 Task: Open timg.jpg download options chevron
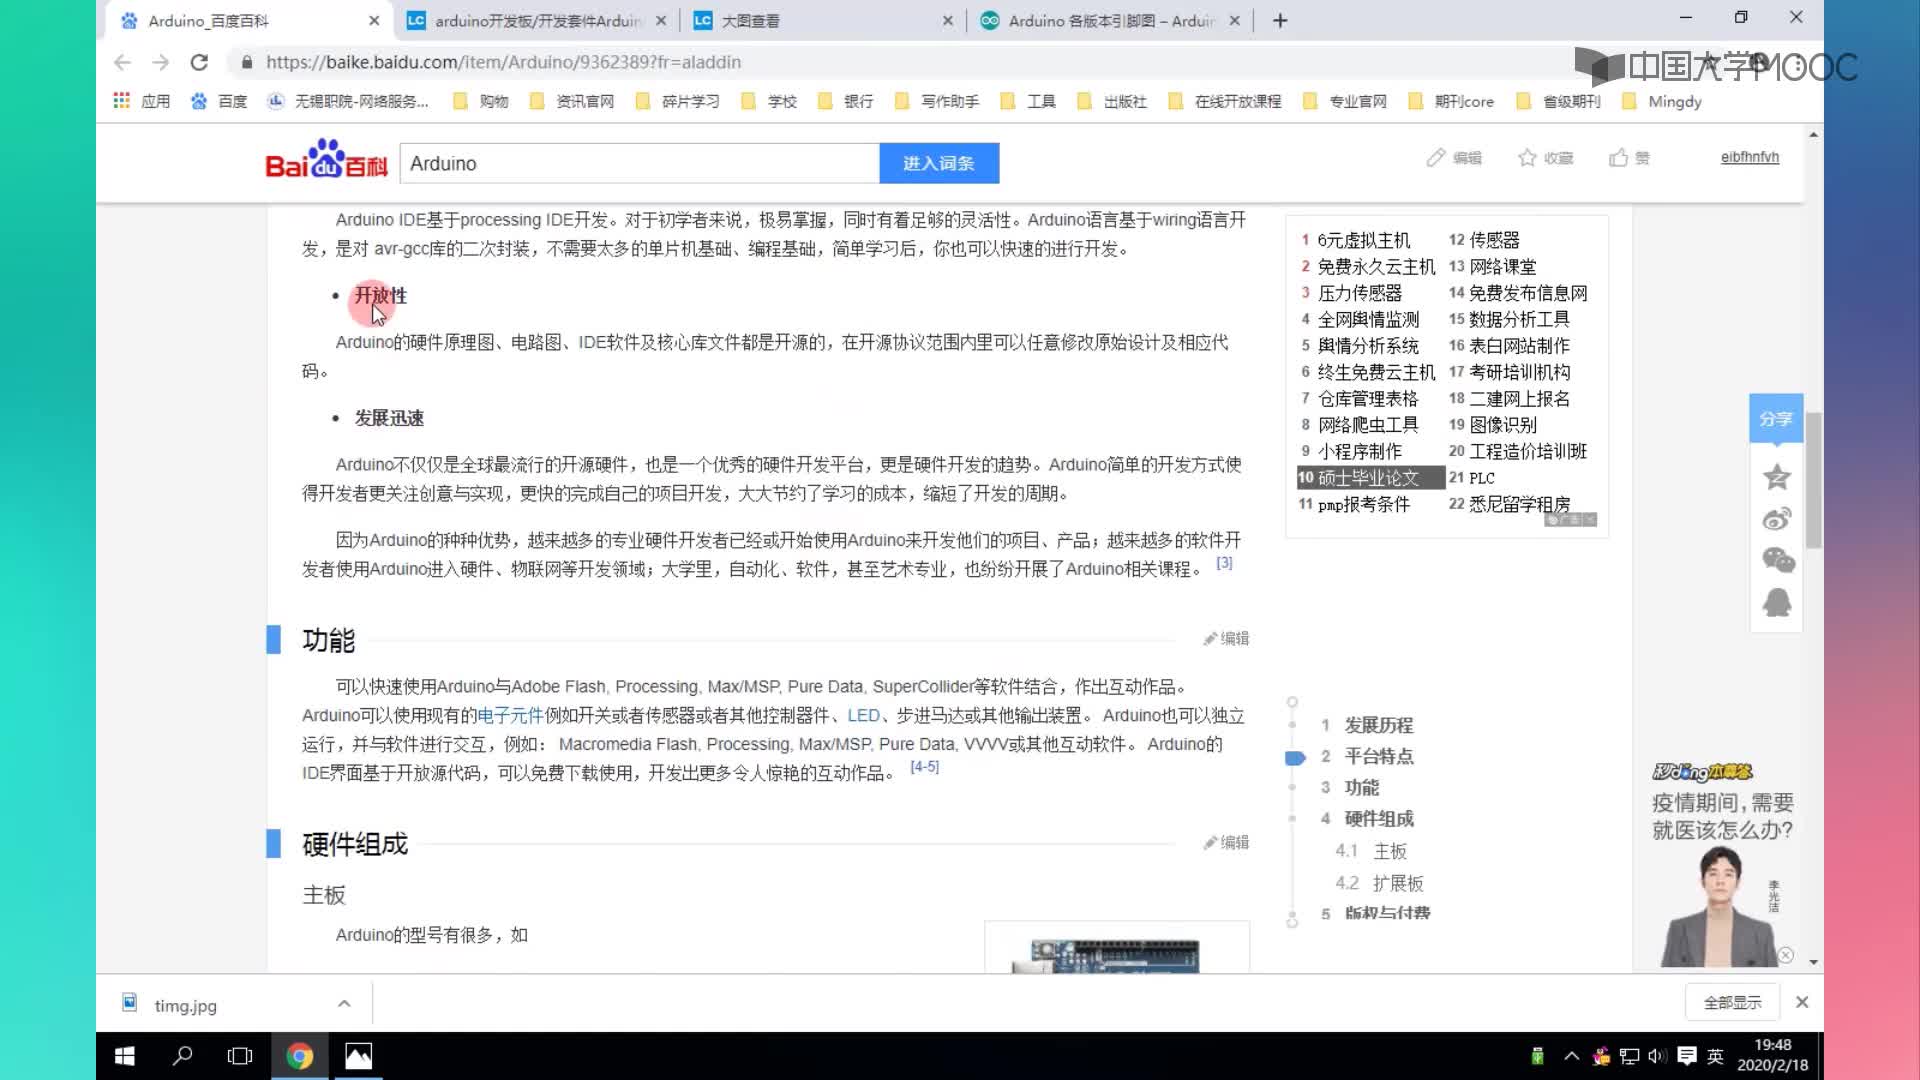point(344,1003)
